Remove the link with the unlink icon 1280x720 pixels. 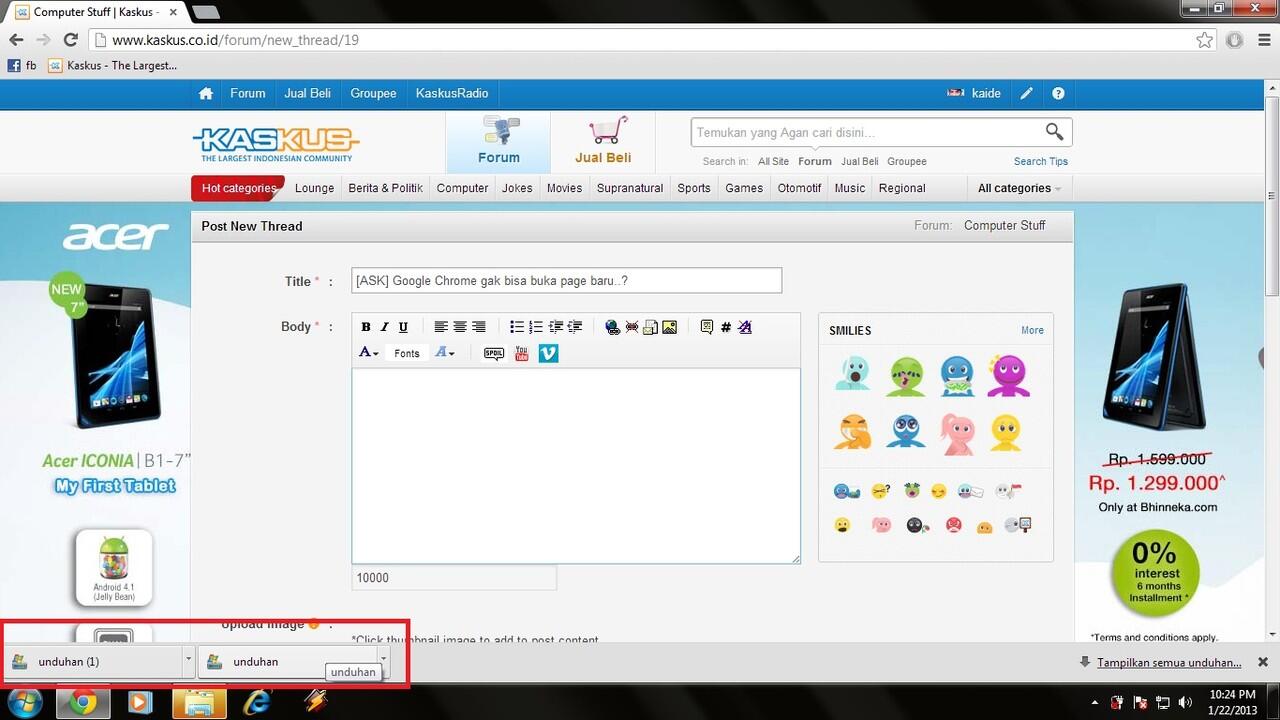point(632,327)
